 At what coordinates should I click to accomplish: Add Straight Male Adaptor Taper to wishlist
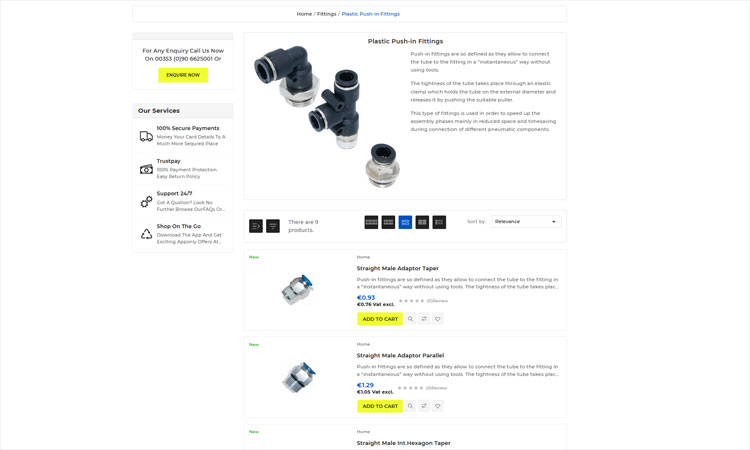pyautogui.click(x=438, y=319)
